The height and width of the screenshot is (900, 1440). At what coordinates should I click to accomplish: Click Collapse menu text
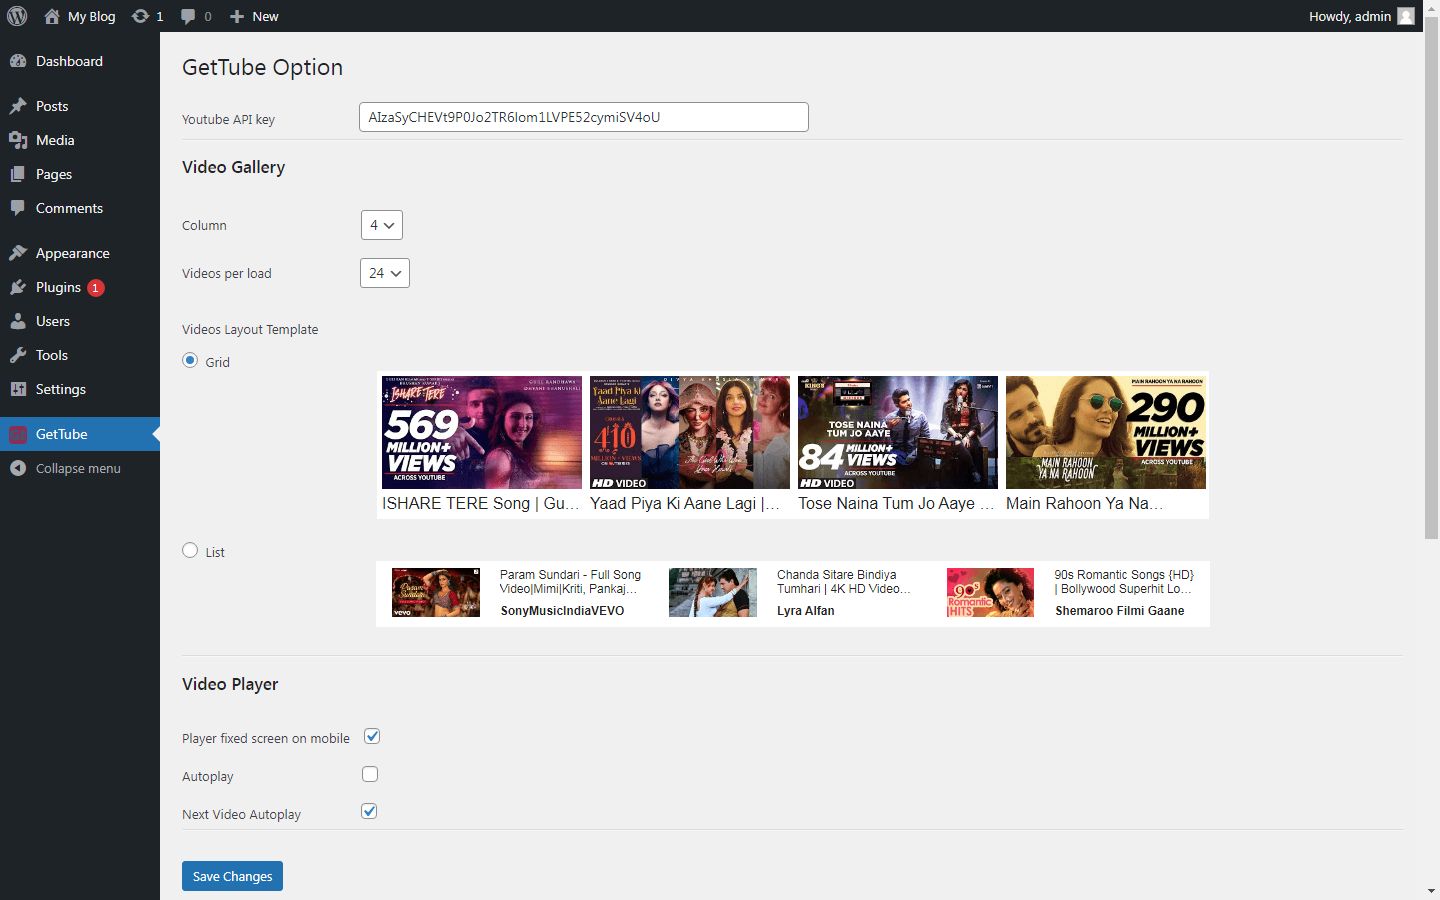click(x=78, y=468)
